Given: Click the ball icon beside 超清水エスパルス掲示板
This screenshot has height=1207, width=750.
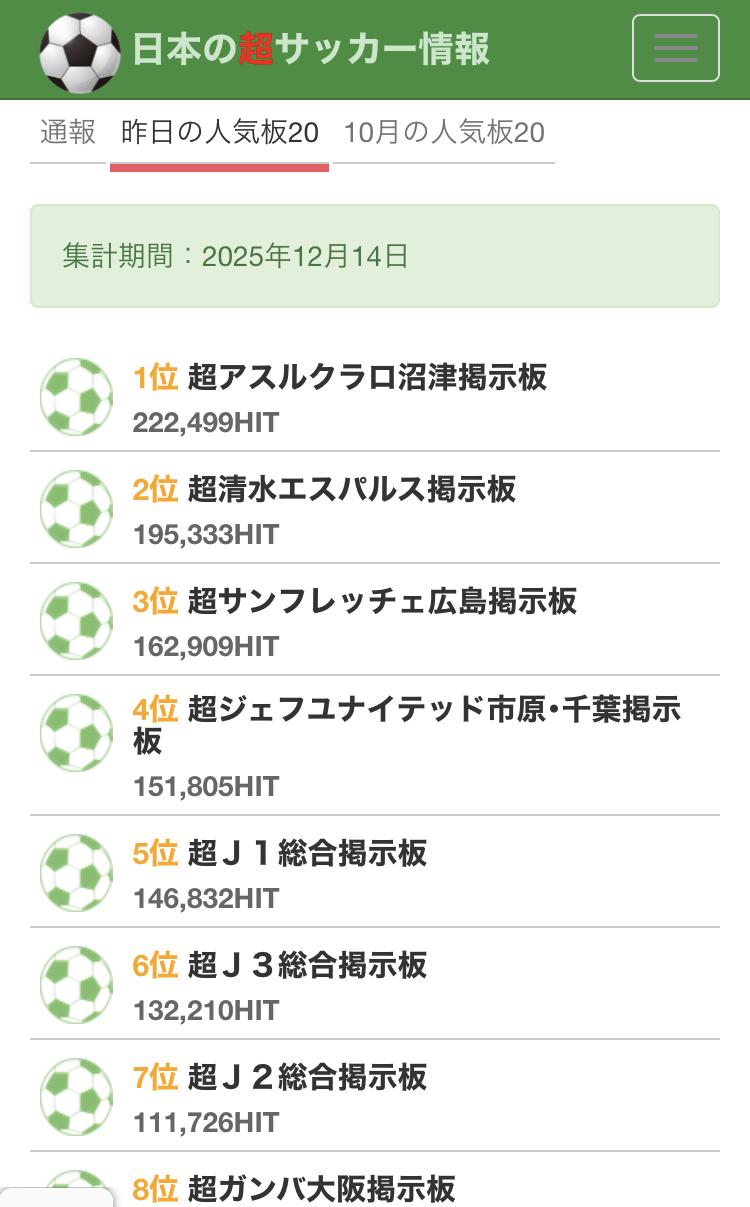Looking at the screenshot, I should (76, 509).
